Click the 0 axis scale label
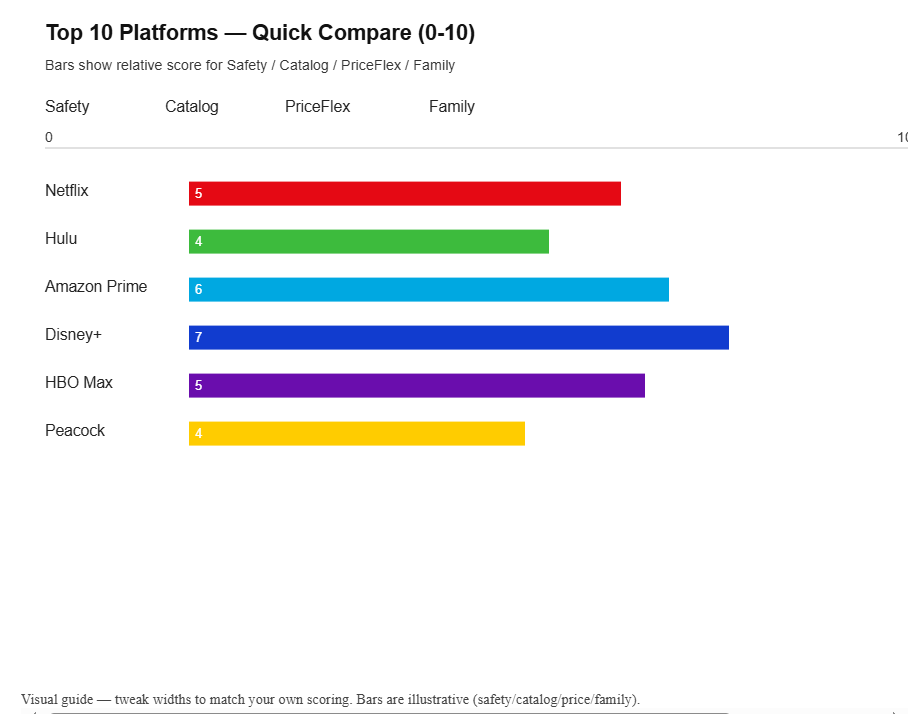The image size is (922, 714). pyautogui.click(x=49, y=137)
